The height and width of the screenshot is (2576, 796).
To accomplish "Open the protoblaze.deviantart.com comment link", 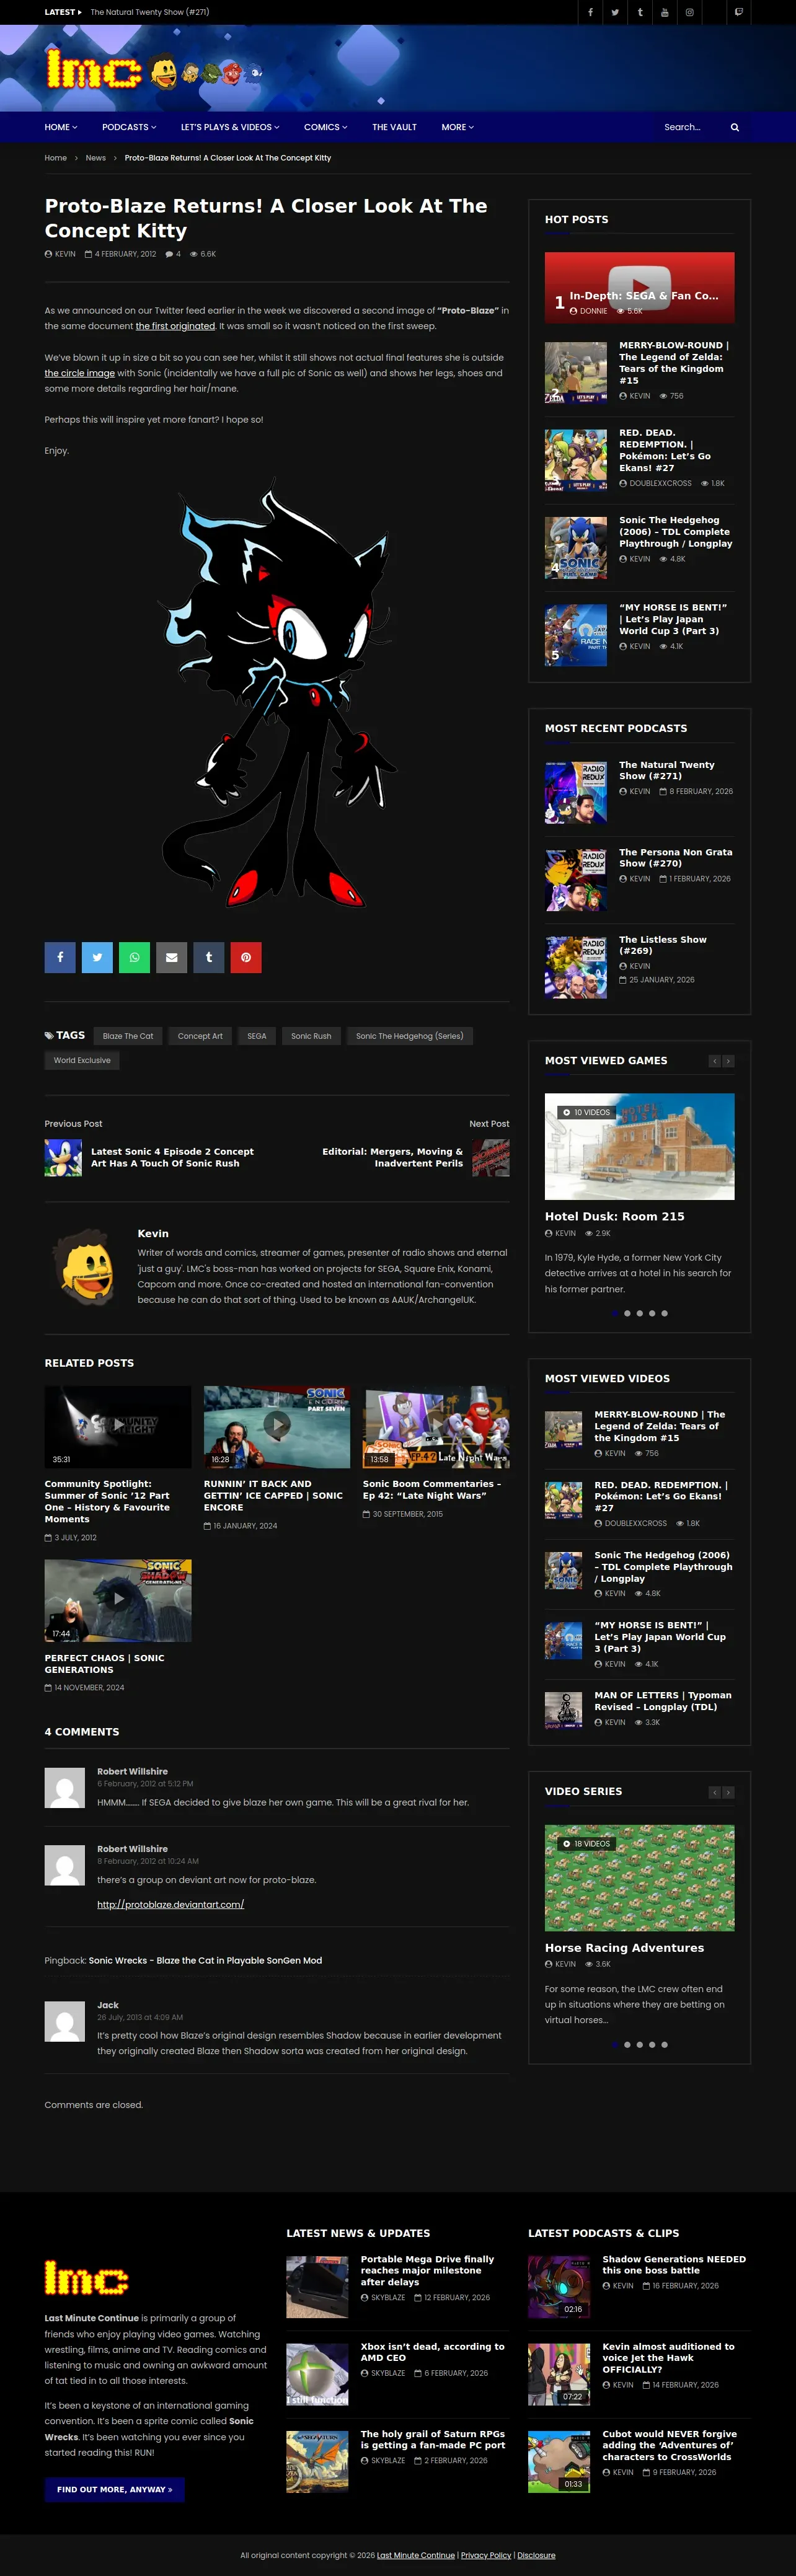I will (171, 1904).
